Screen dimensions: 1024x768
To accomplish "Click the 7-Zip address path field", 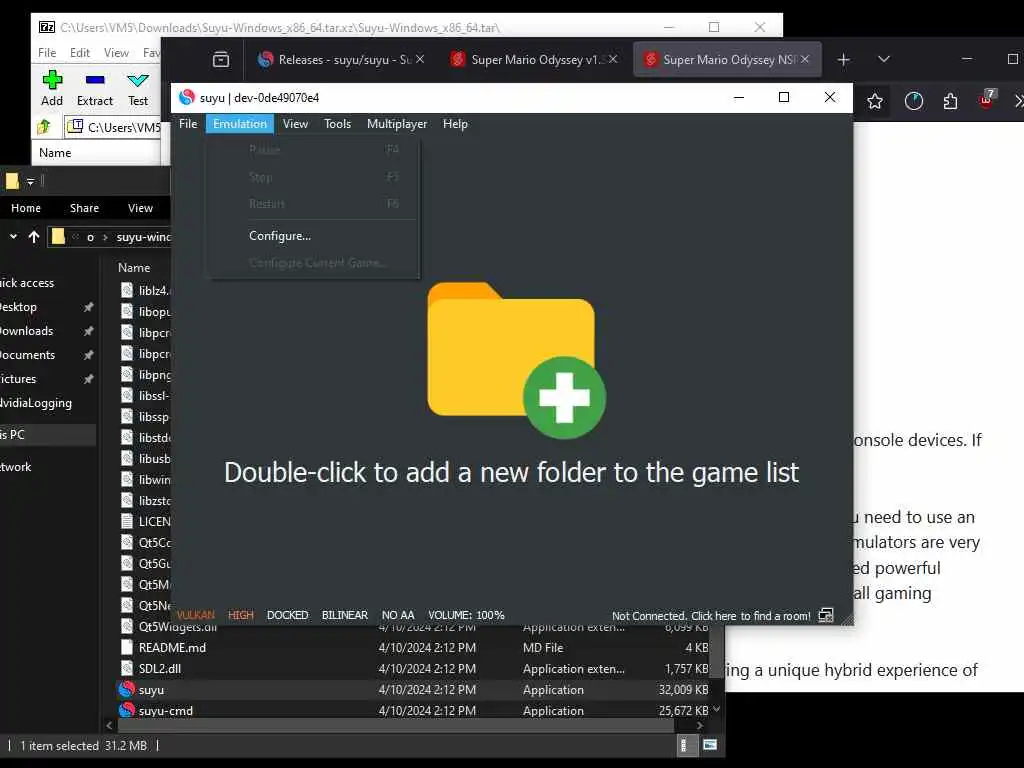I will tap(113, 127).
